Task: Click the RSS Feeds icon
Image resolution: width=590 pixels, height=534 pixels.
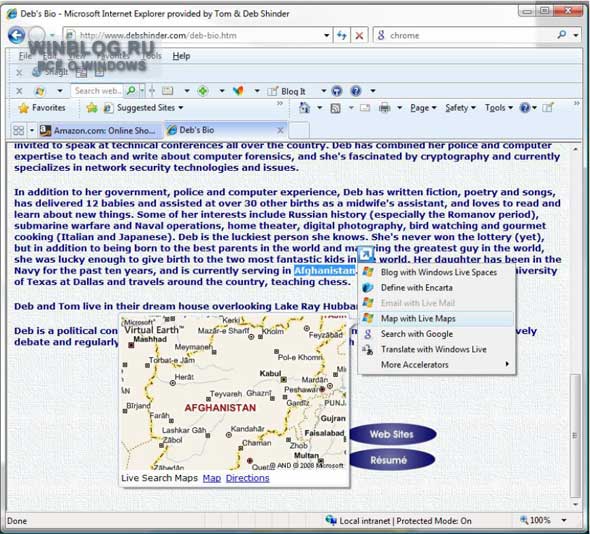Action: (335, 108)
